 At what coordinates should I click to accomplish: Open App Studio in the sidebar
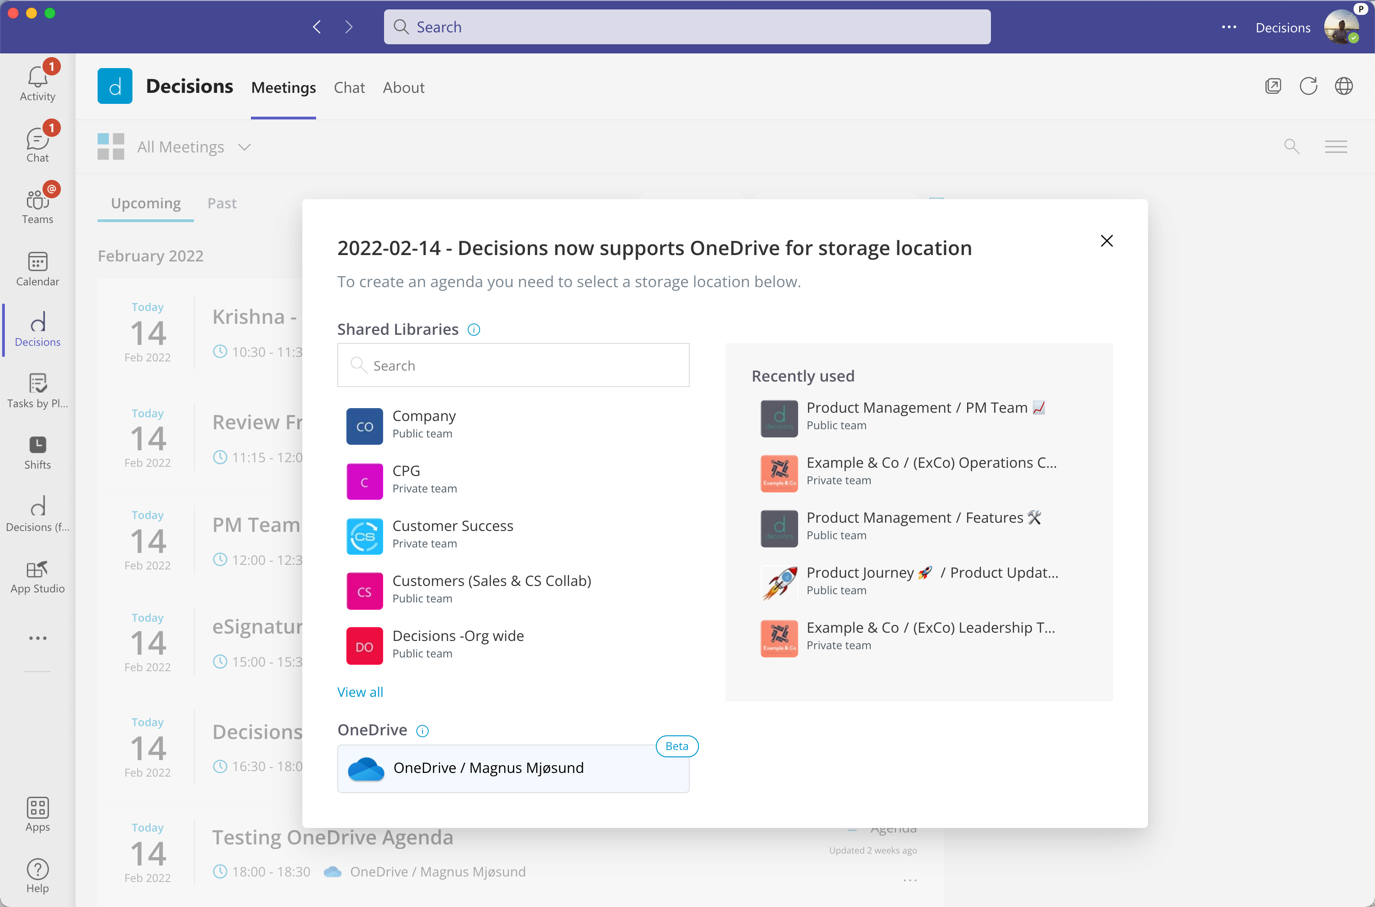pyautogui.click(x=37, y=576)
